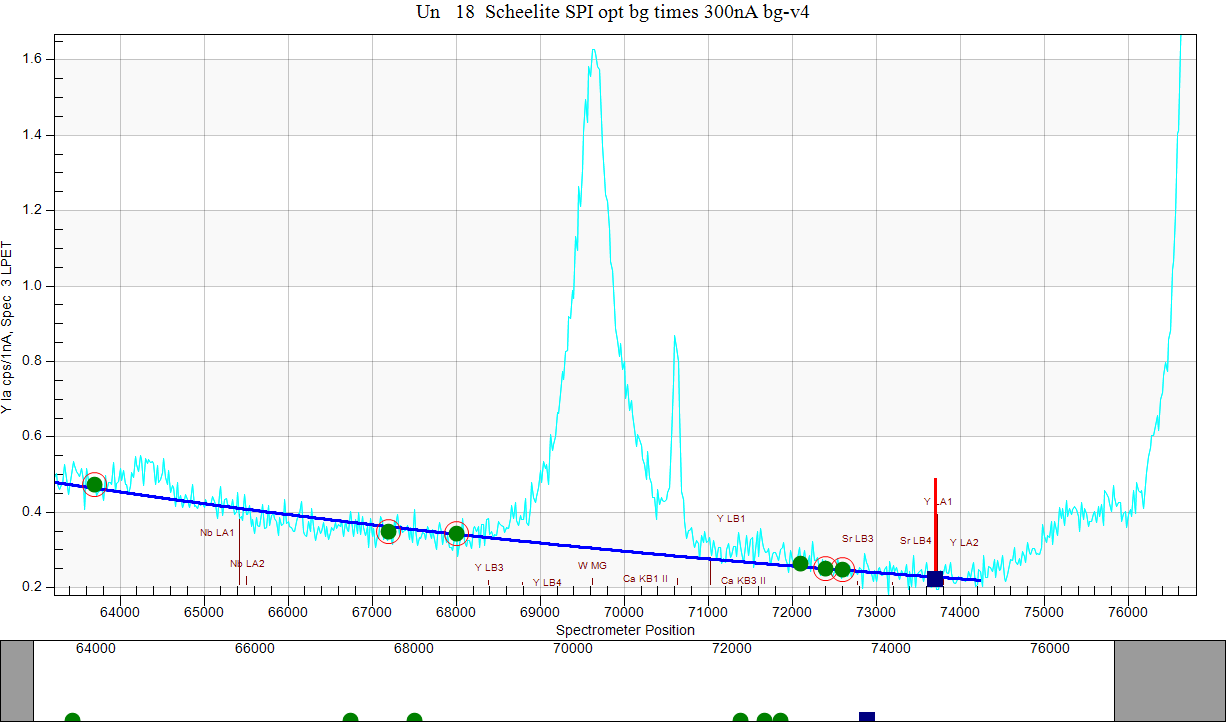This screenshot has height=722, width=1226.
Task: Select the circled green point near 72400
Action: pyautogui.click(x=825, y=568)
